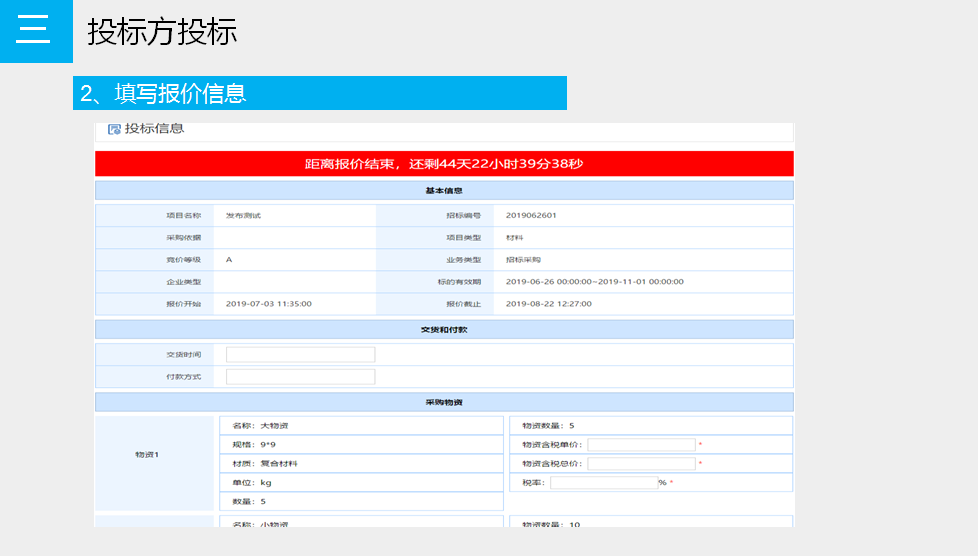
Task: Select the 交货和付款 section header
Action: click(x=444, y=330)
